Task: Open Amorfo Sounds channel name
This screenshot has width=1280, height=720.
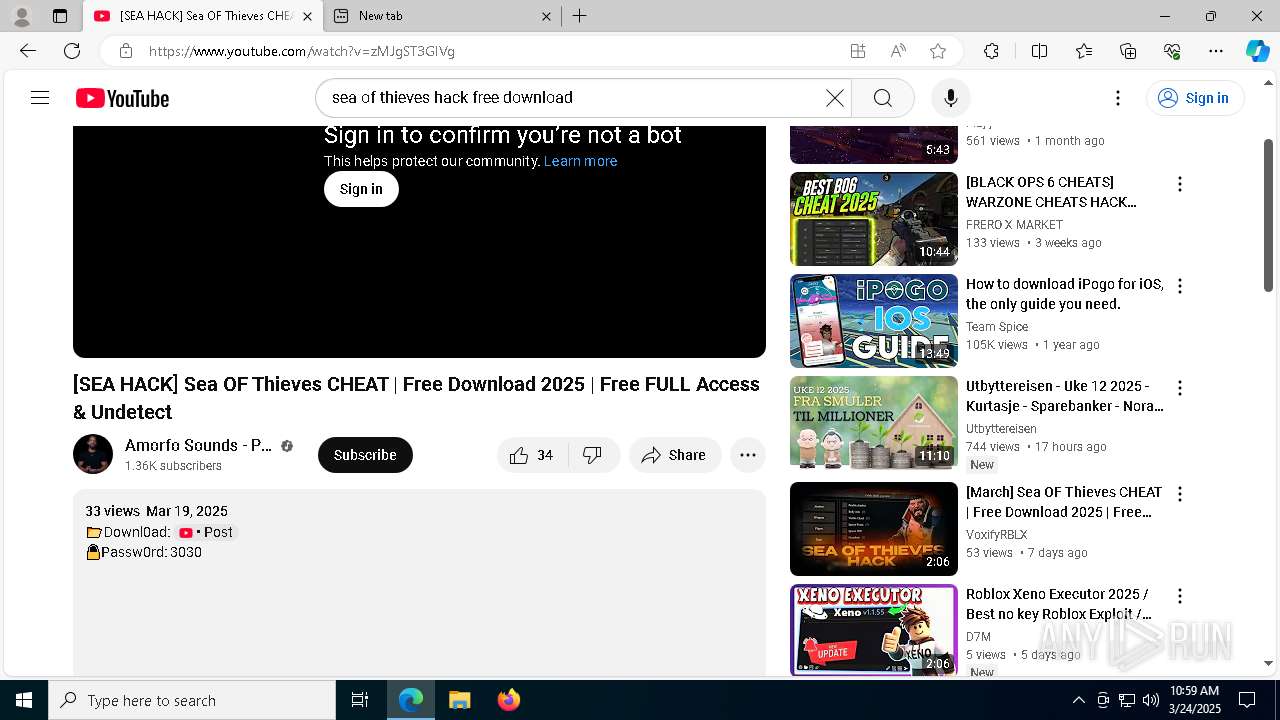Action: pos(198,446)
